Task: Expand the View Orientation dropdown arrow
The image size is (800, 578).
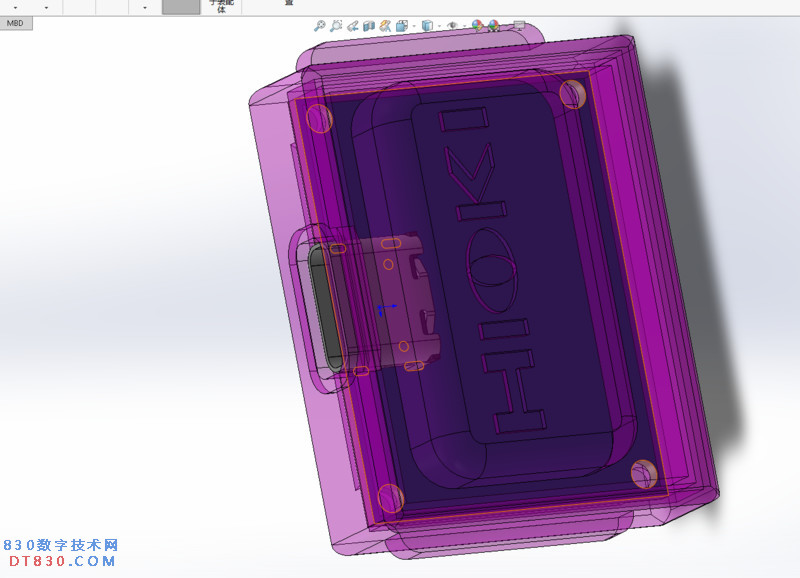Action: coord(412,27)
